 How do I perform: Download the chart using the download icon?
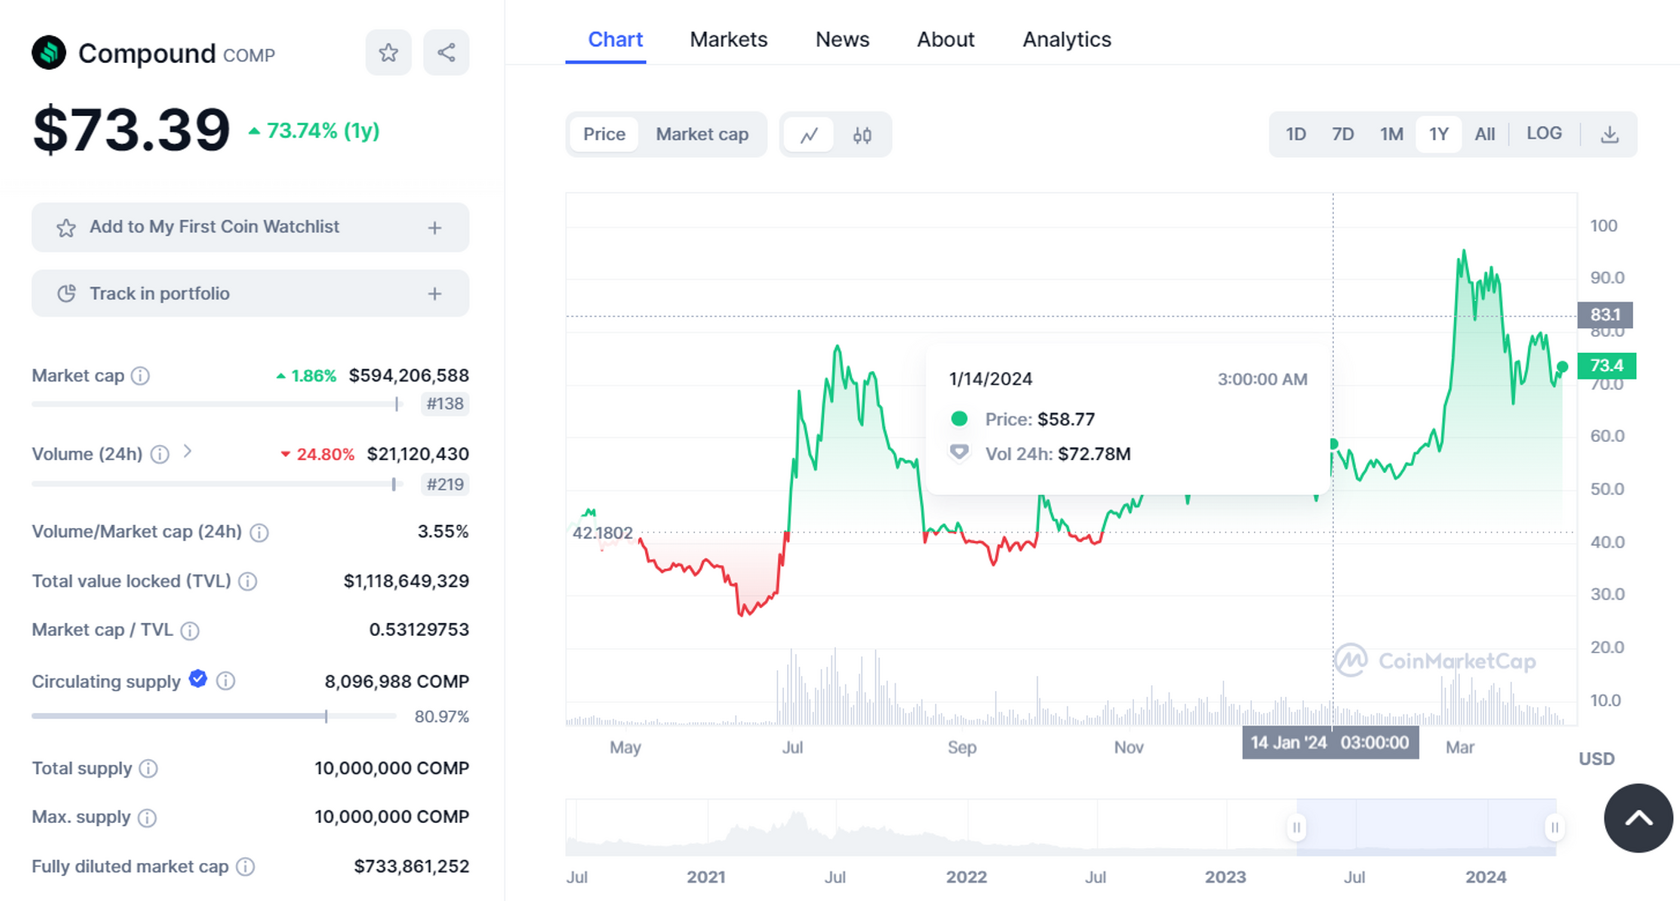coord(1610,133)
